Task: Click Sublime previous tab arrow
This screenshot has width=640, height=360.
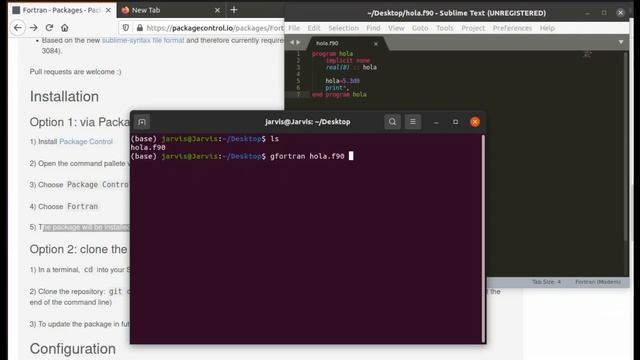Action: pos(292,42)
